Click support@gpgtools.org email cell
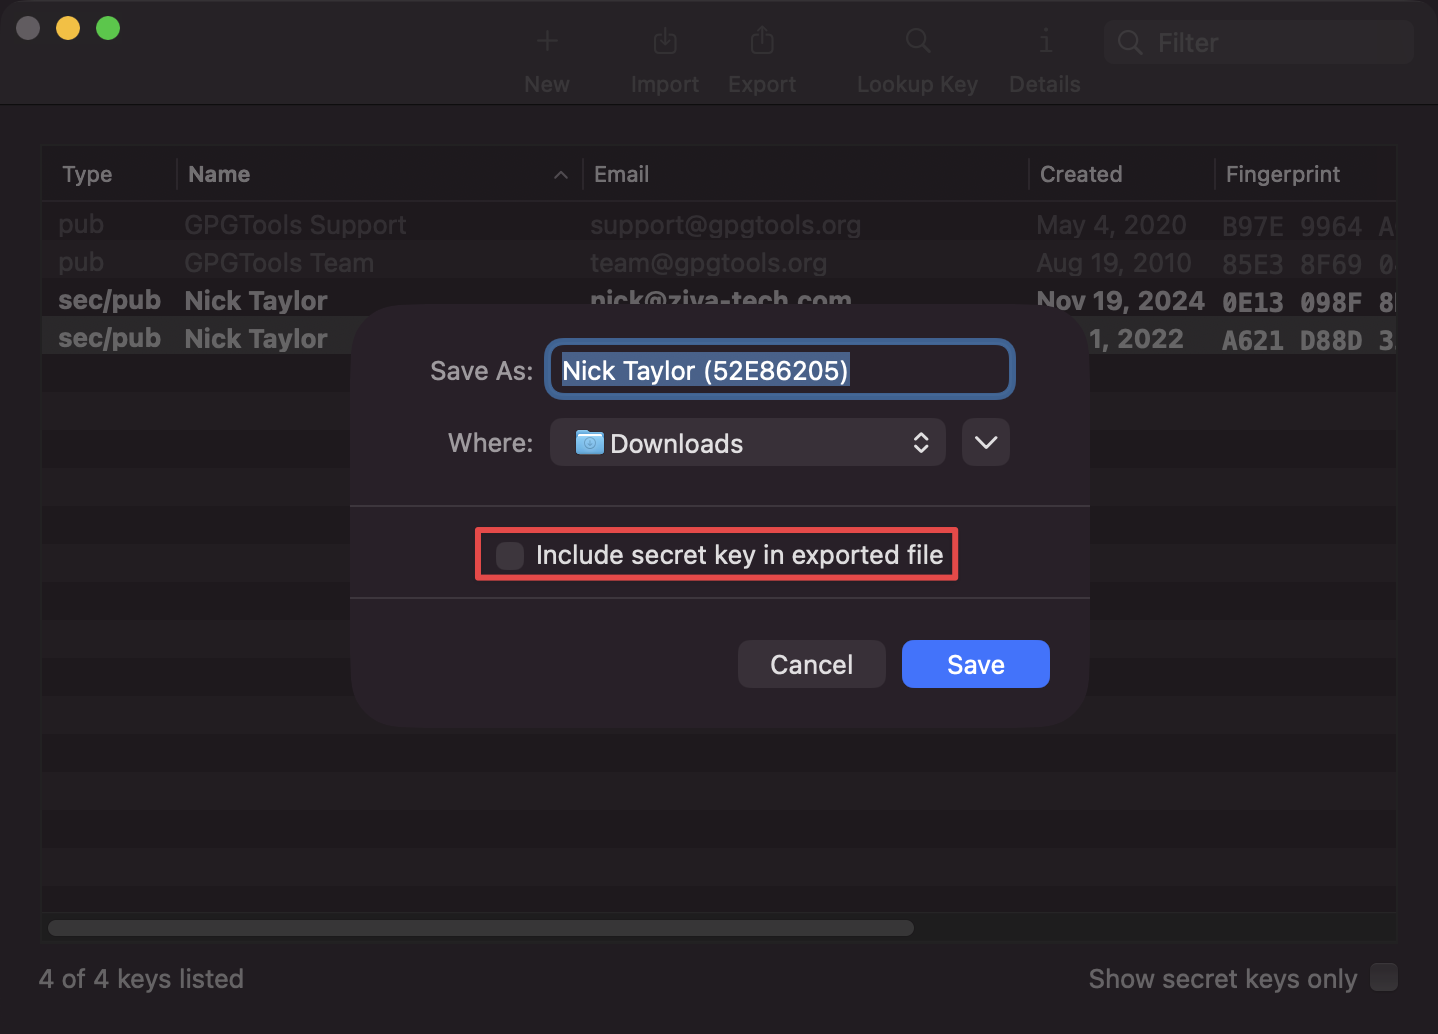 (x=726, y=225)
